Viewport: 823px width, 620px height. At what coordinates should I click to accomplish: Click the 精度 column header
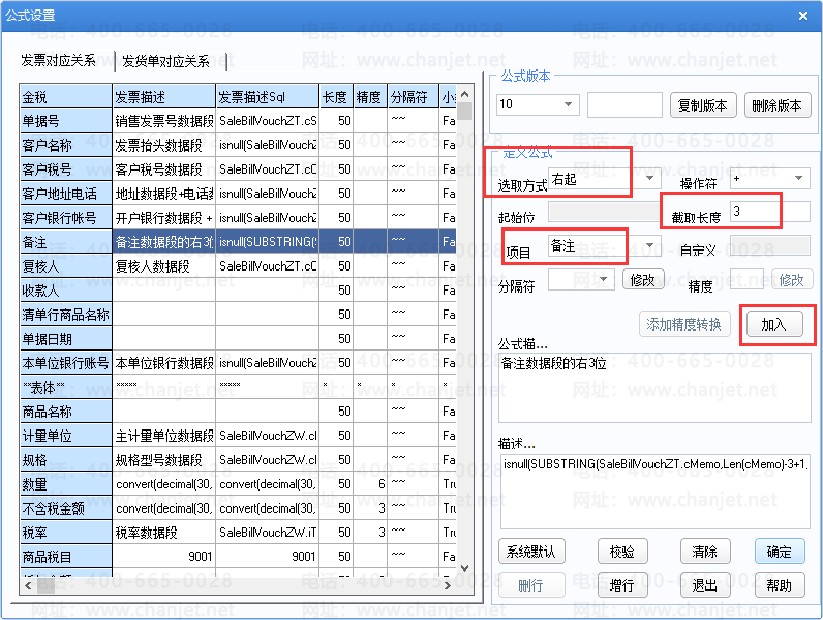pyautogui.click(x=370, y=97)
